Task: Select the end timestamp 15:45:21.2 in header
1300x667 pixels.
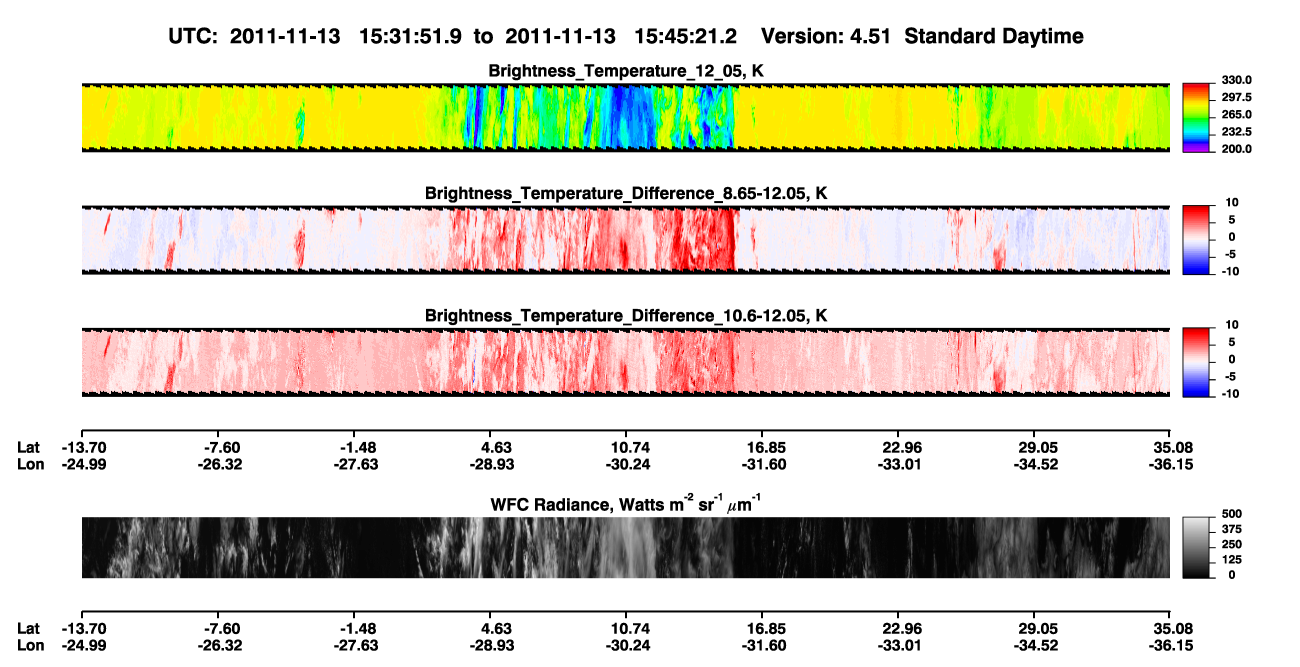Action: coord(687,37)
